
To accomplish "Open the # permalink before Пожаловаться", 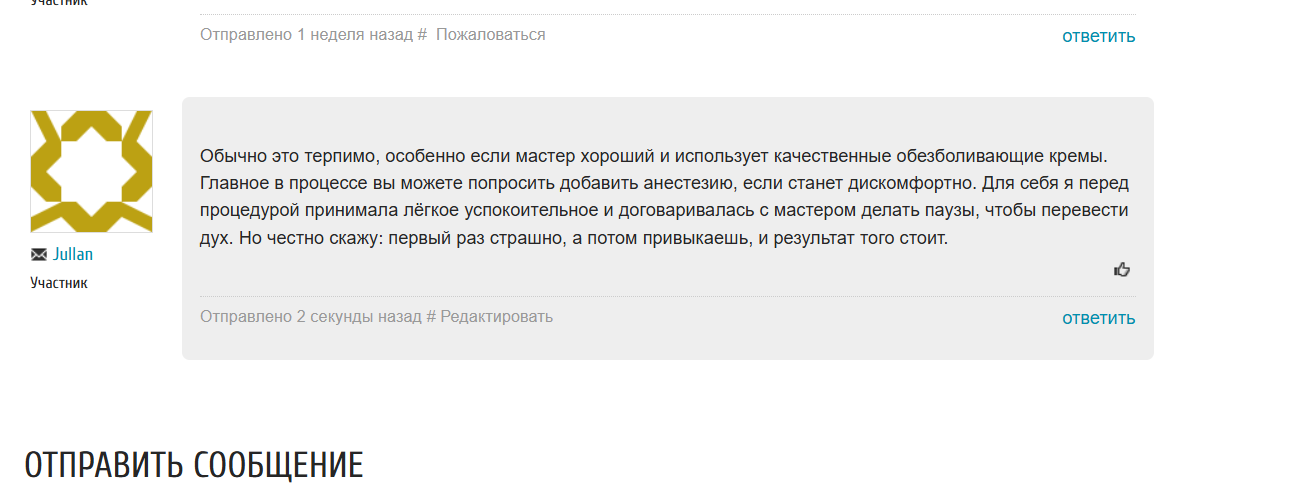I will [422, 35].
